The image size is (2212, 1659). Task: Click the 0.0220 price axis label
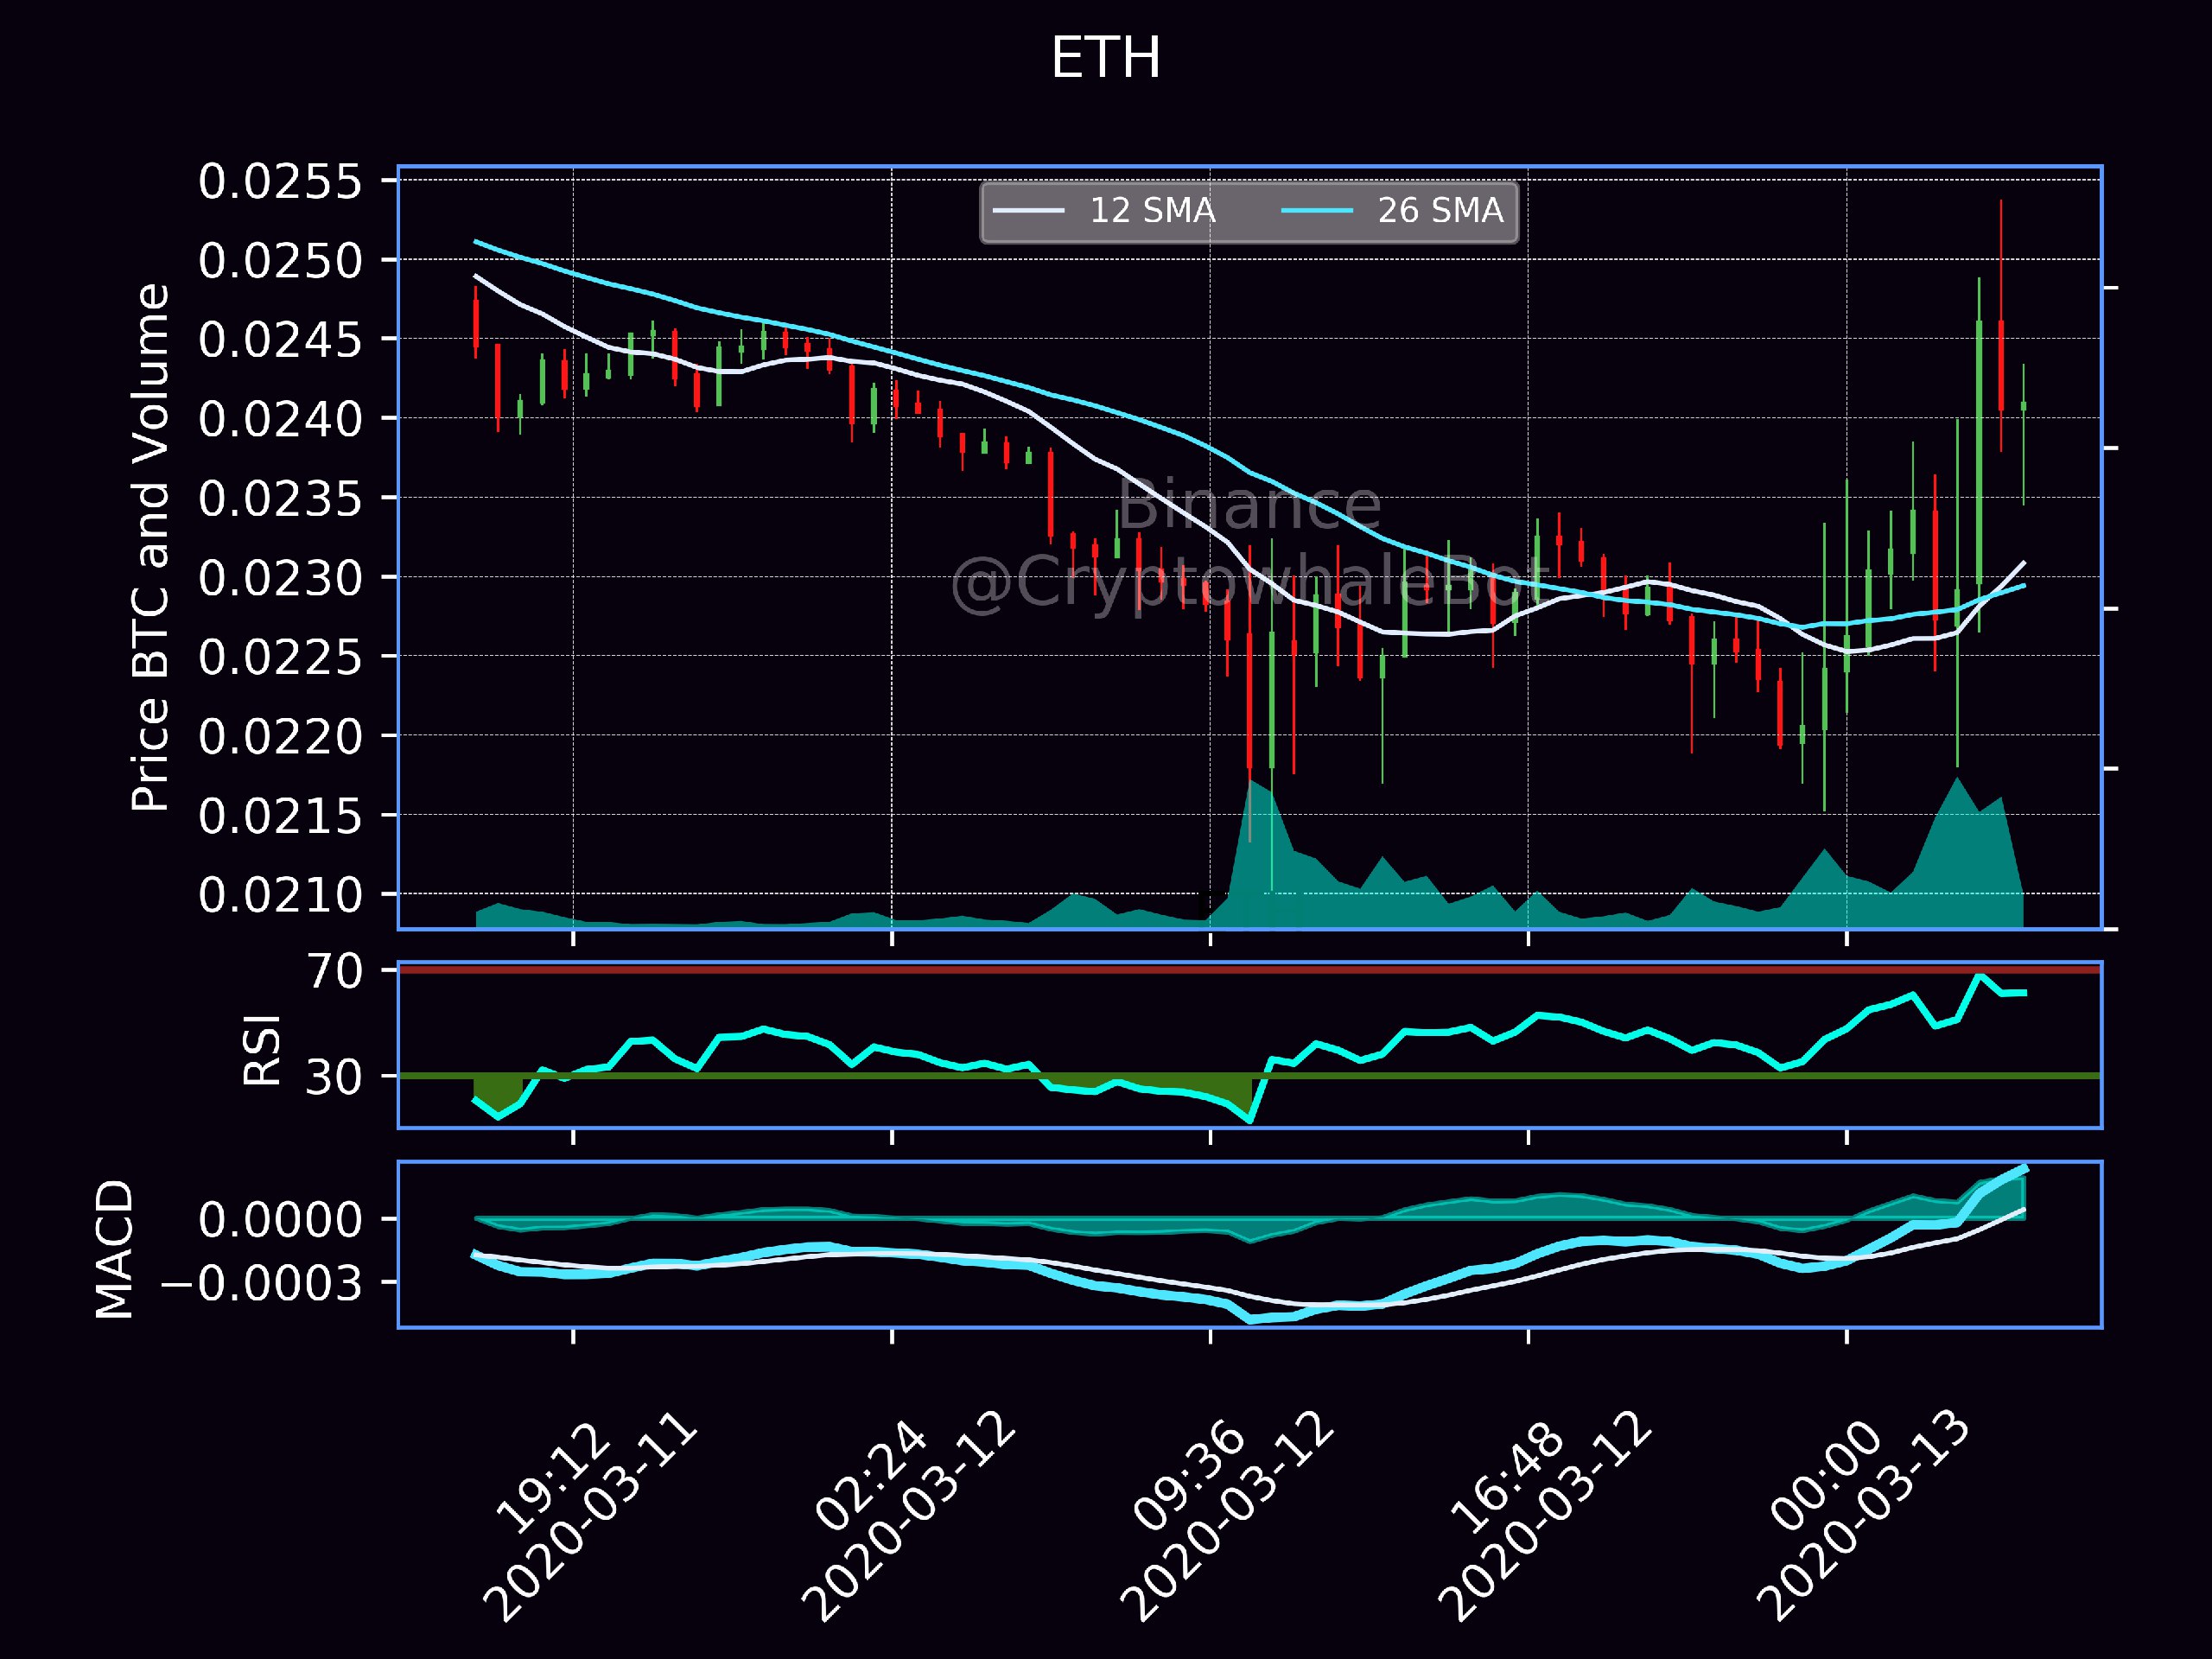click(280, 736)
